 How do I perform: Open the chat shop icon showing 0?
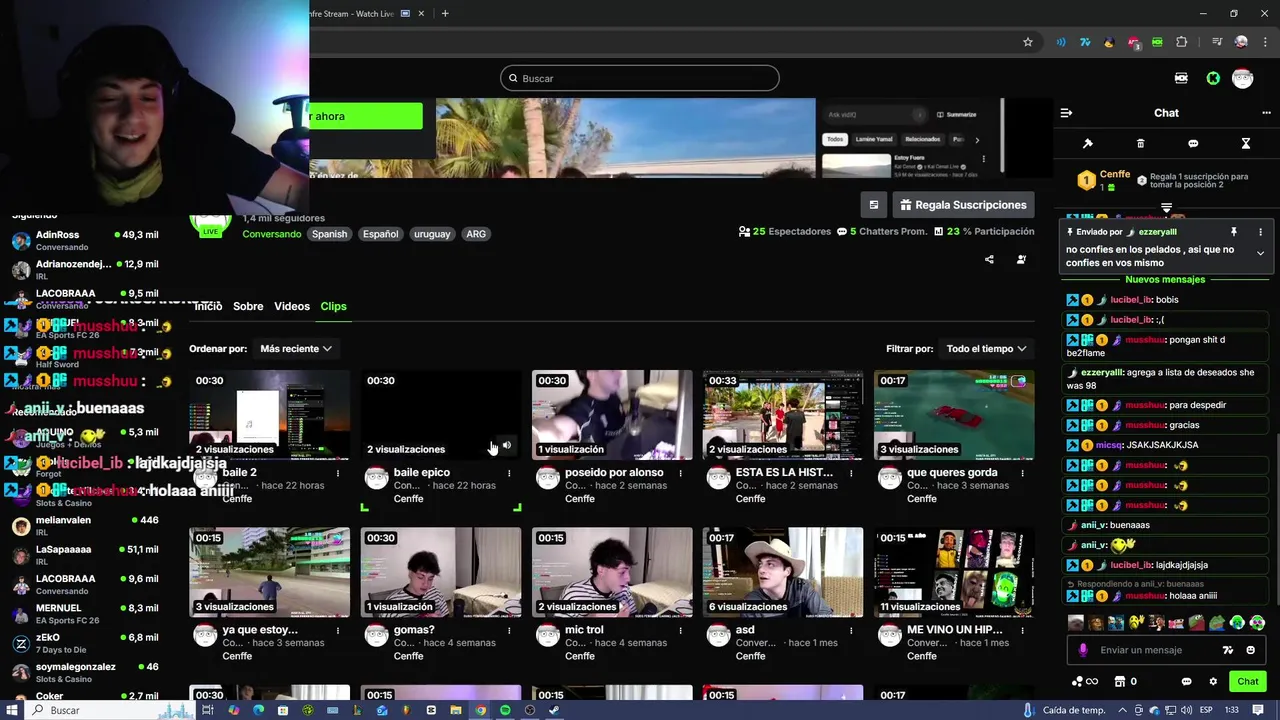click(x=1126, y=682)
